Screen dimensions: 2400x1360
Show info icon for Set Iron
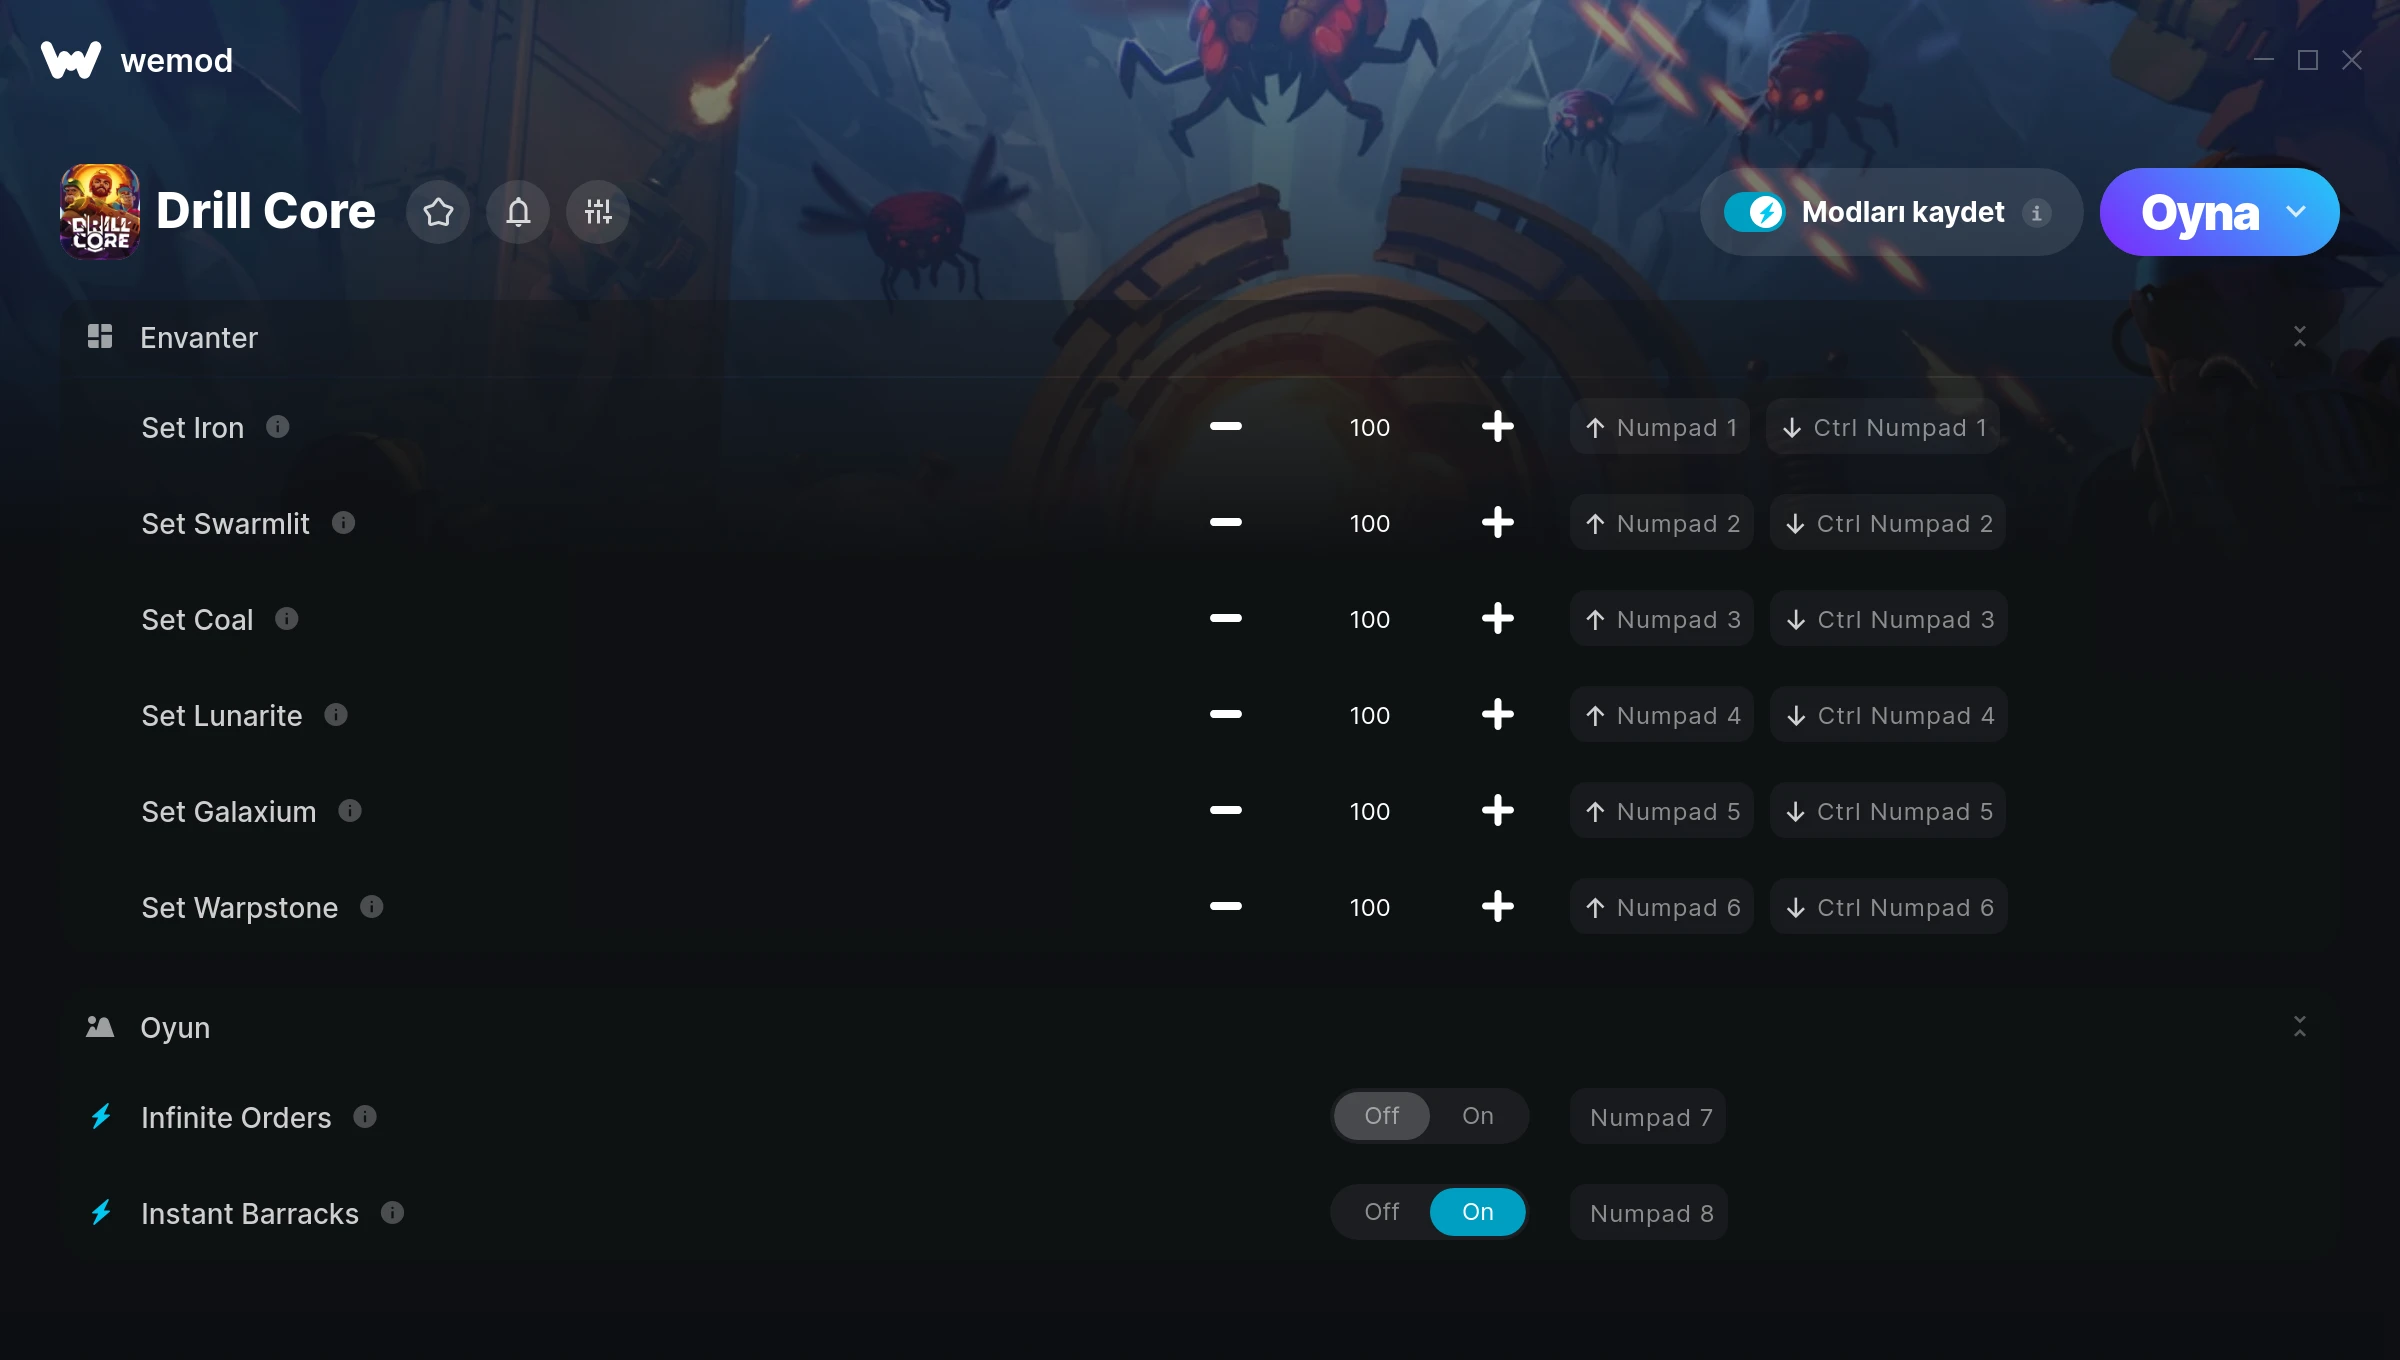[278, 427]
